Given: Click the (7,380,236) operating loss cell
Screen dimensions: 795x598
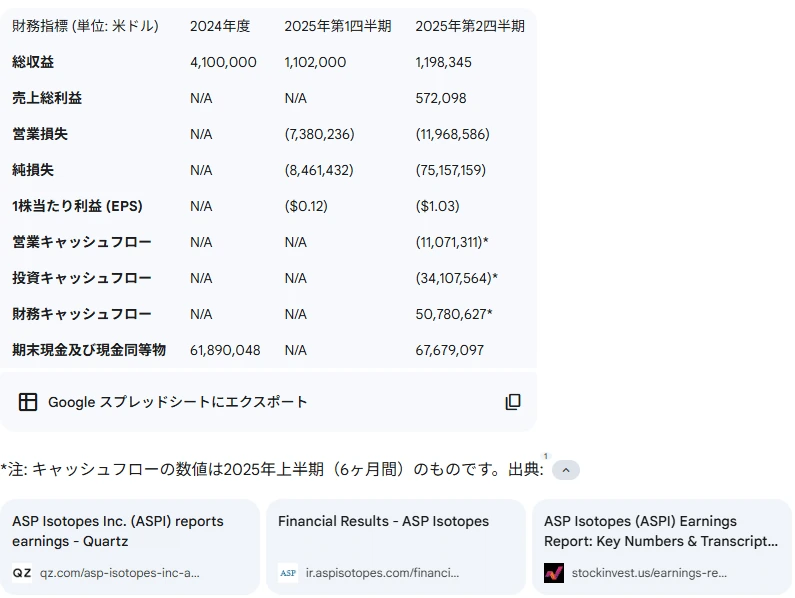Looking at the screenshot, I should tap(319, 134).
